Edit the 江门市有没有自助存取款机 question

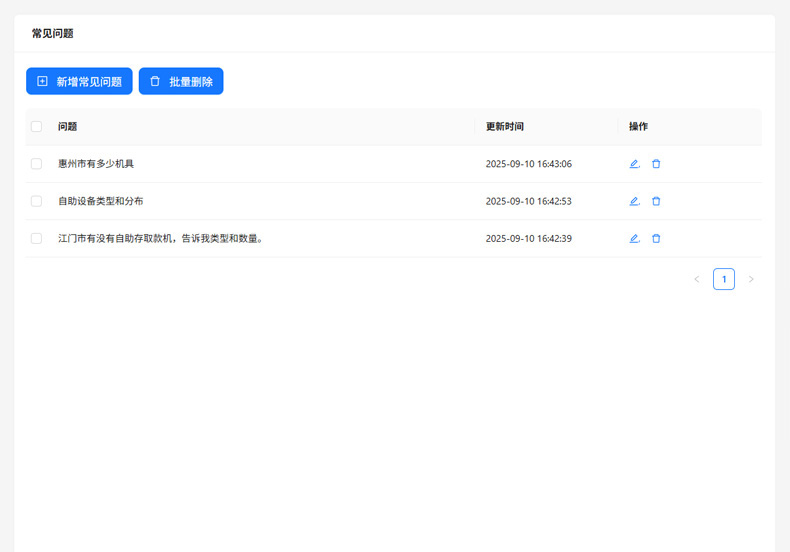pyautogui.click(x=634, y=239)
